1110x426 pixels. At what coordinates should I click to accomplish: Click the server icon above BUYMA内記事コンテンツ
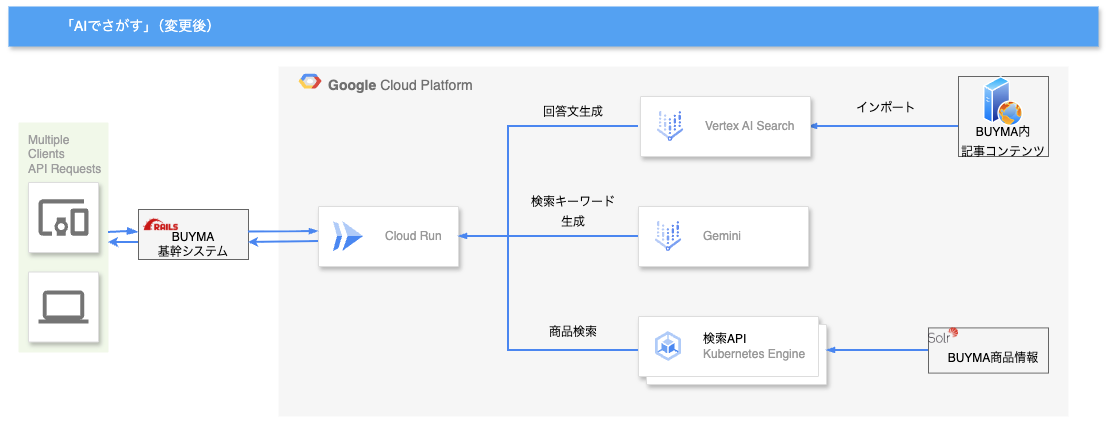1002,100
